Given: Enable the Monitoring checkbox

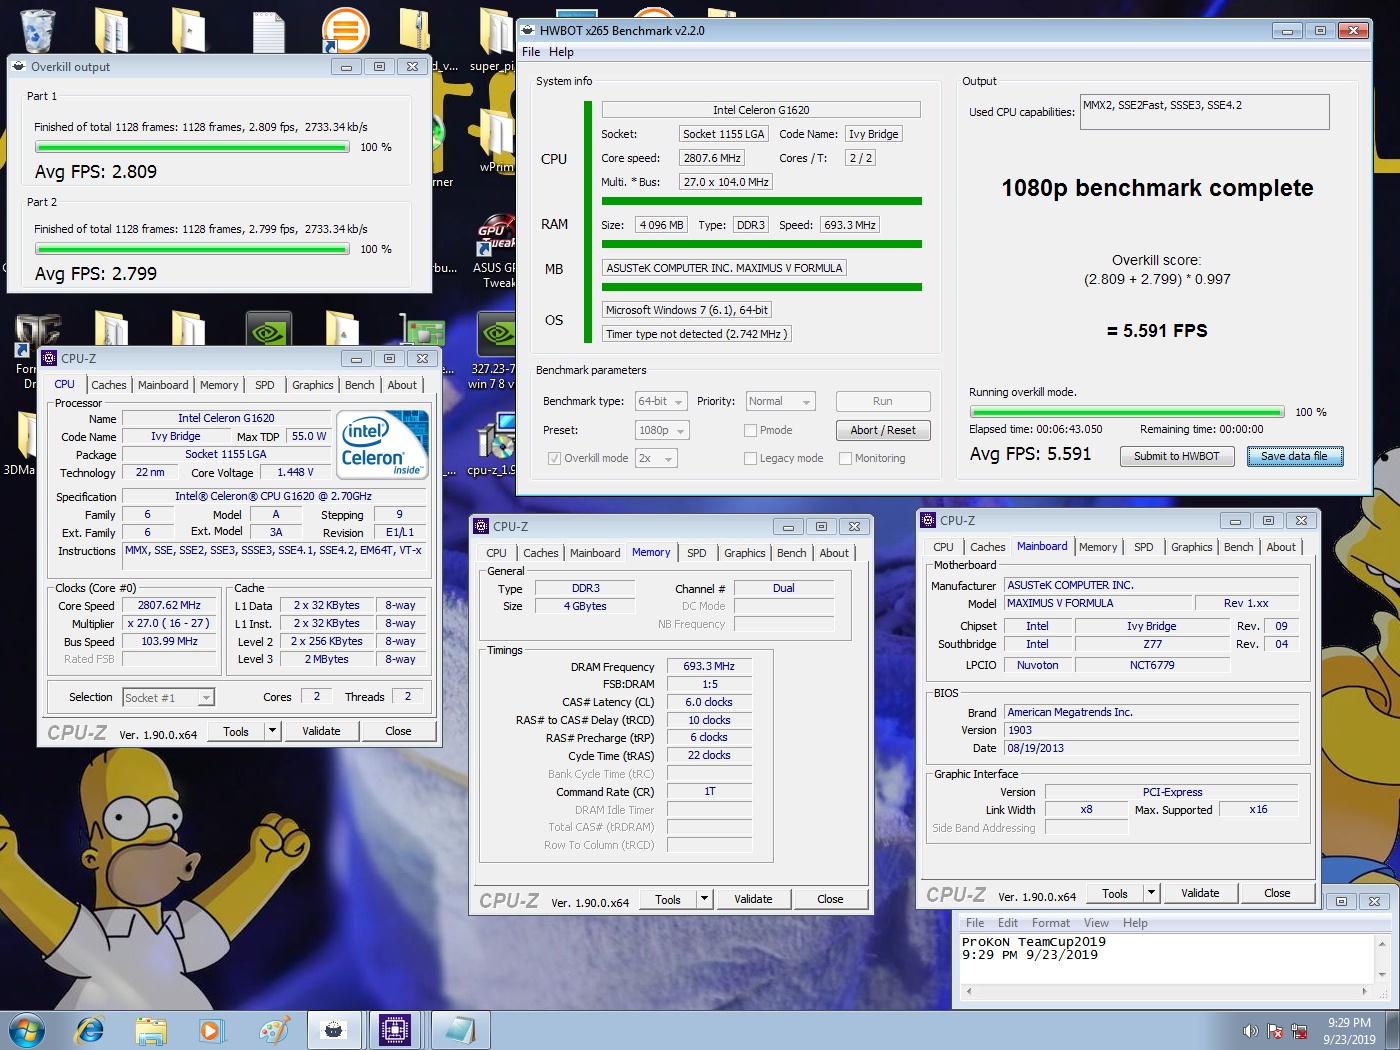Looking at the screenshot, I should pyautogui.click(x=845, y=458).
